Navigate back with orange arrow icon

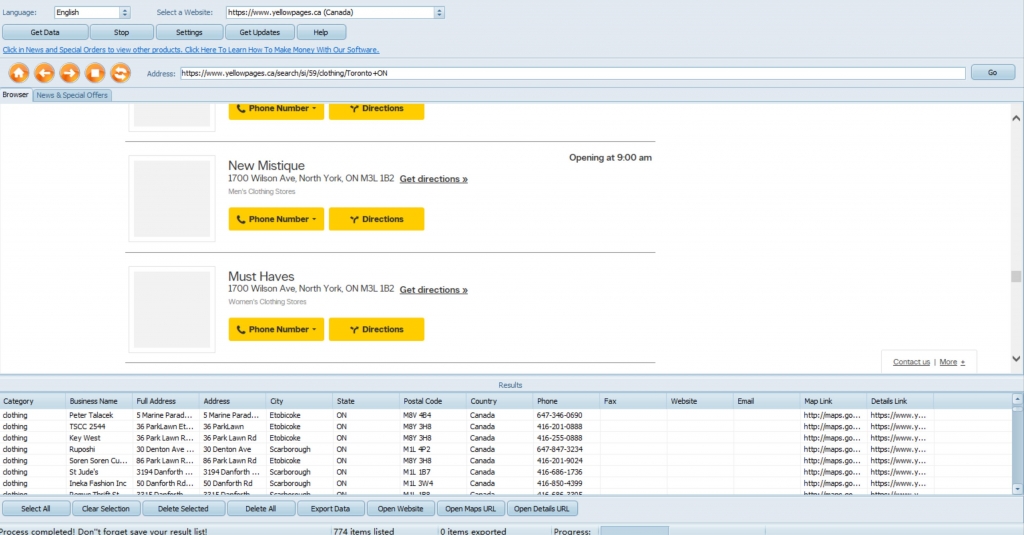click(x=44, y=73)
